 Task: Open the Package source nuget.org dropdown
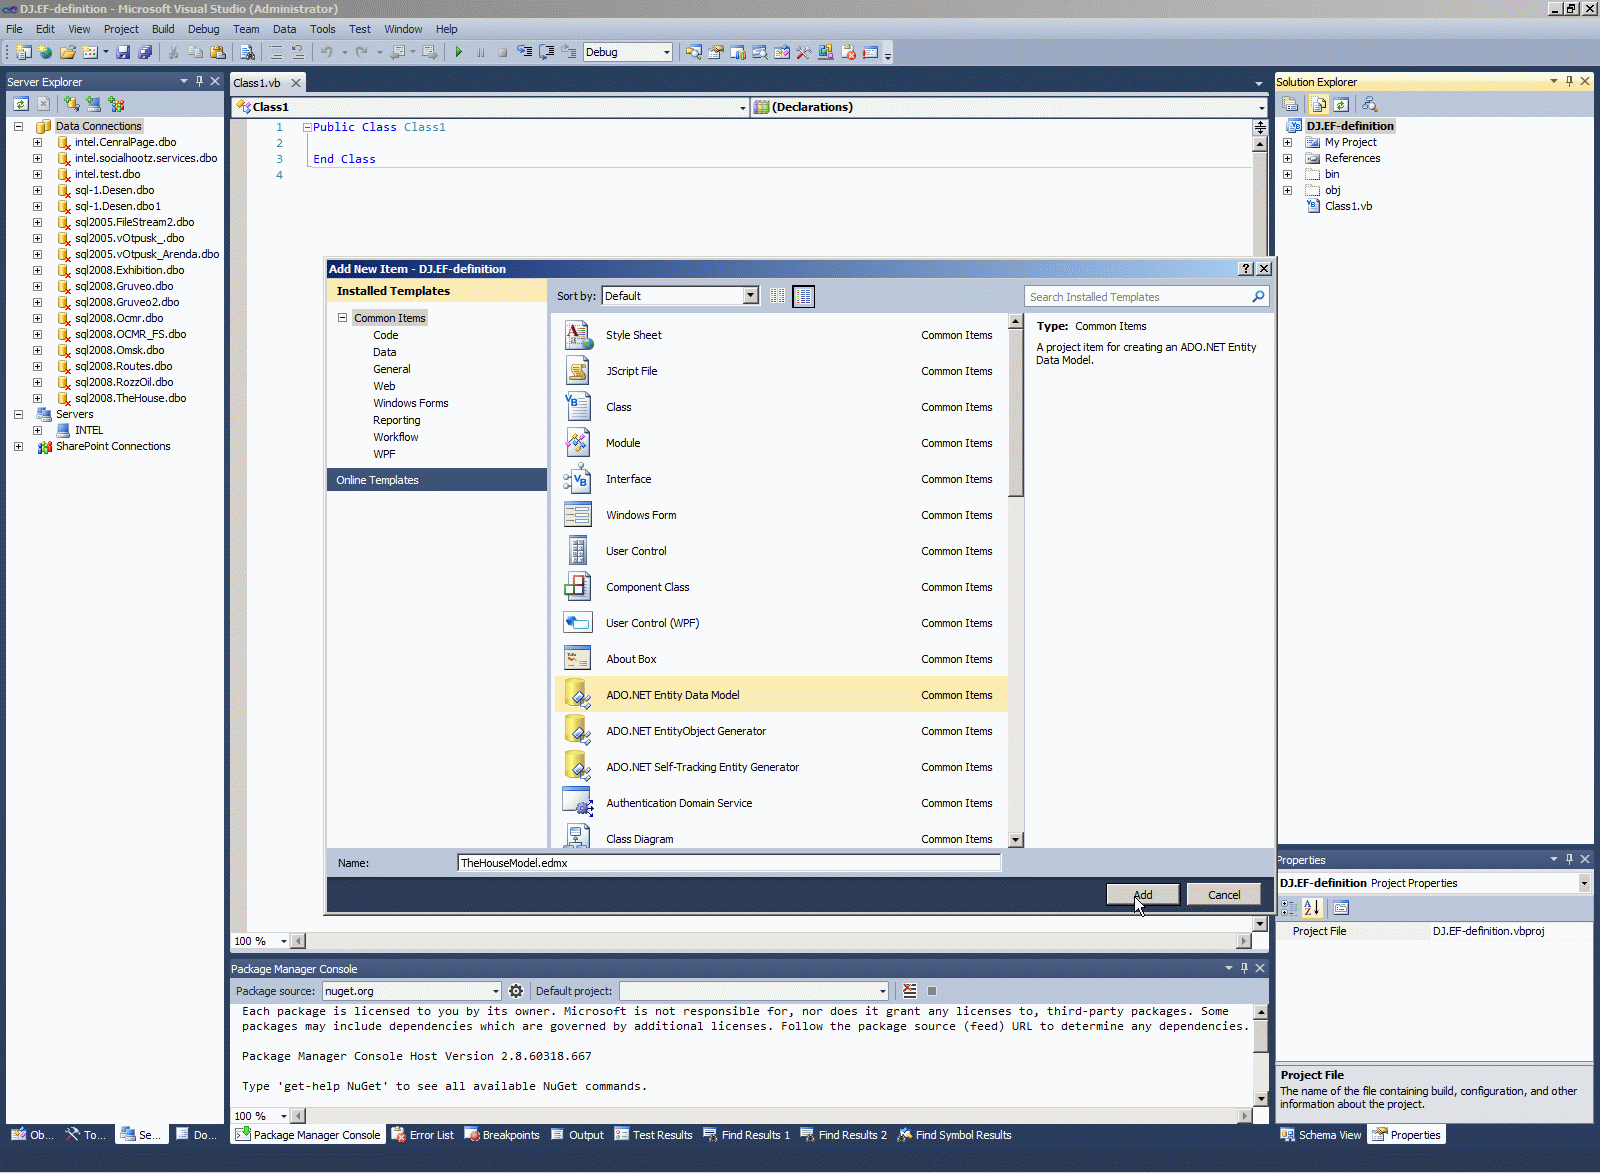pos(495,991)
